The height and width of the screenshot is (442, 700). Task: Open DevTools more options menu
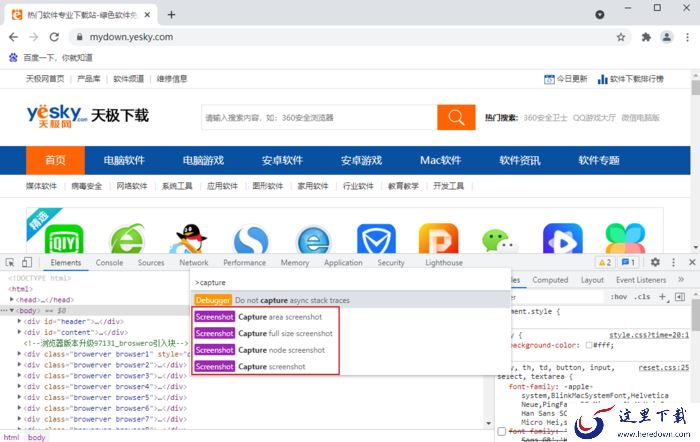click(673, 263)
